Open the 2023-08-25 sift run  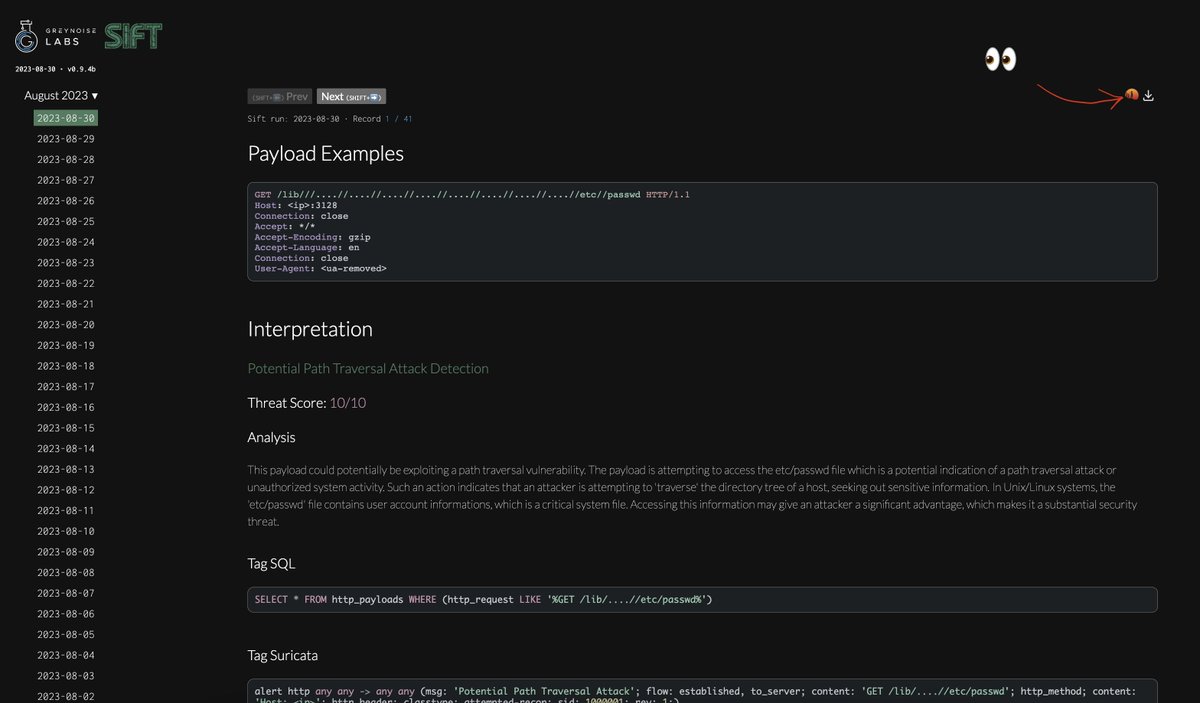[x=66, y=222]
